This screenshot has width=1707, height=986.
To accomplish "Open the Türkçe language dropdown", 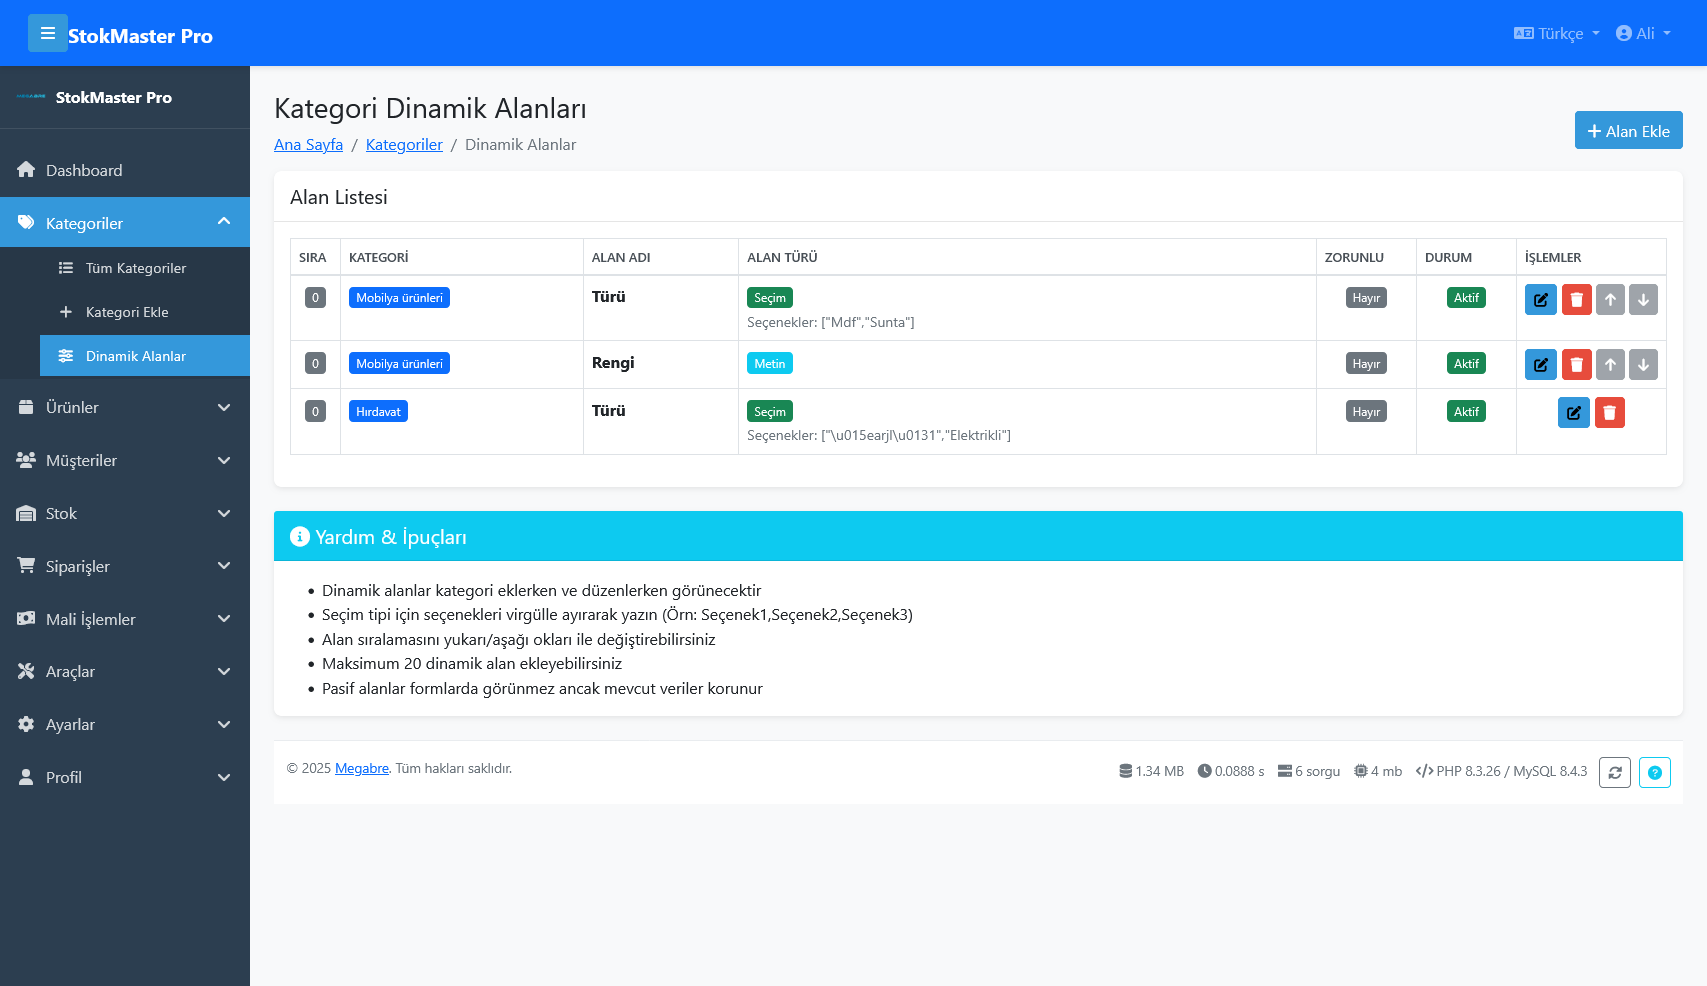I will 1556,33.
